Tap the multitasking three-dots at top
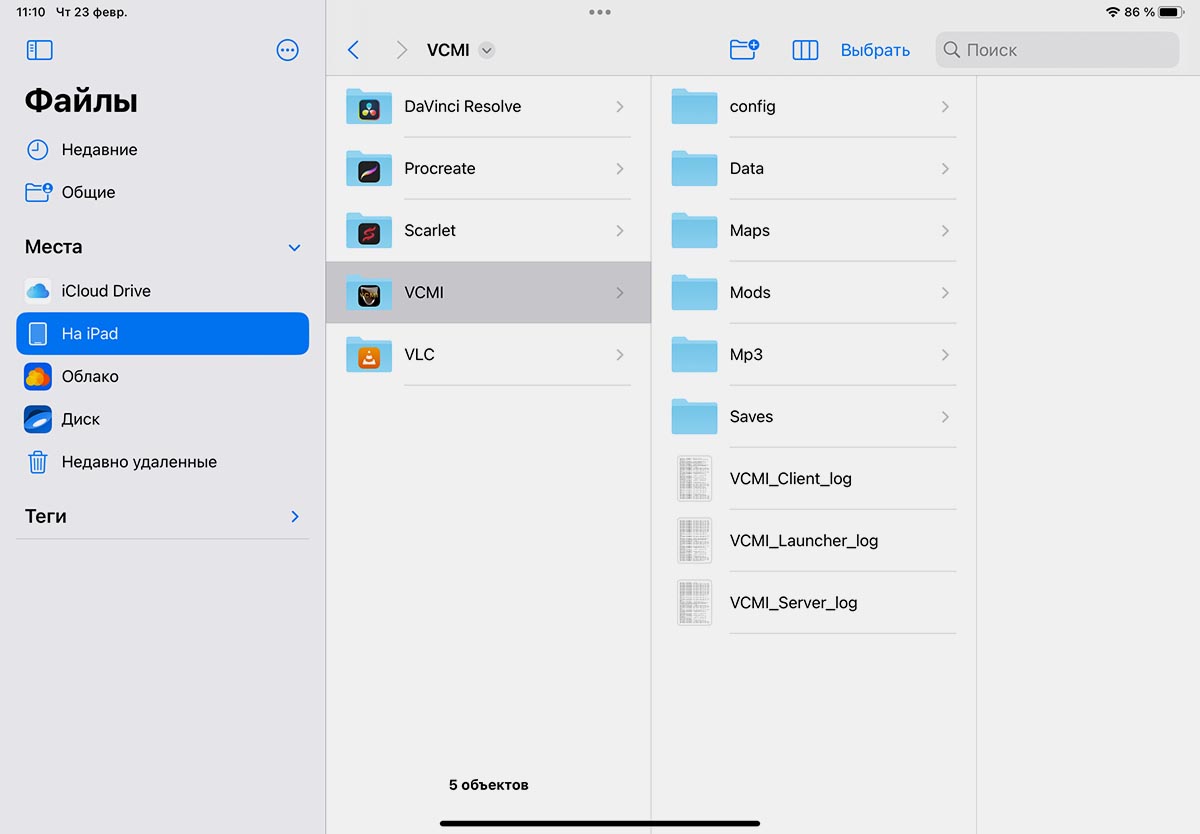Image resolution: width=1200 pixels, height=834 pixels. (600, 12)
